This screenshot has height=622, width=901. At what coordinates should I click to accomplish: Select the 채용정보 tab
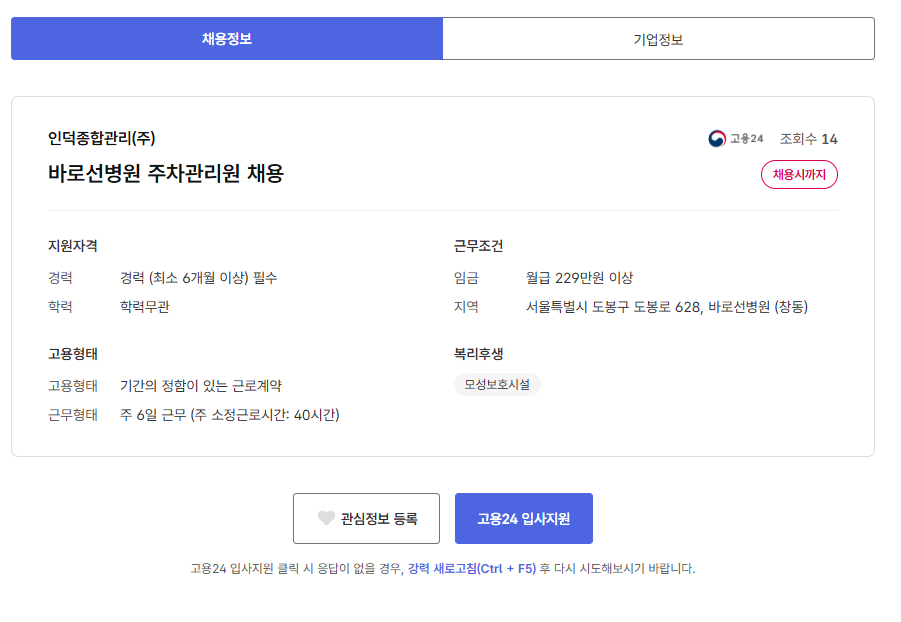click(x=227, y=39)
